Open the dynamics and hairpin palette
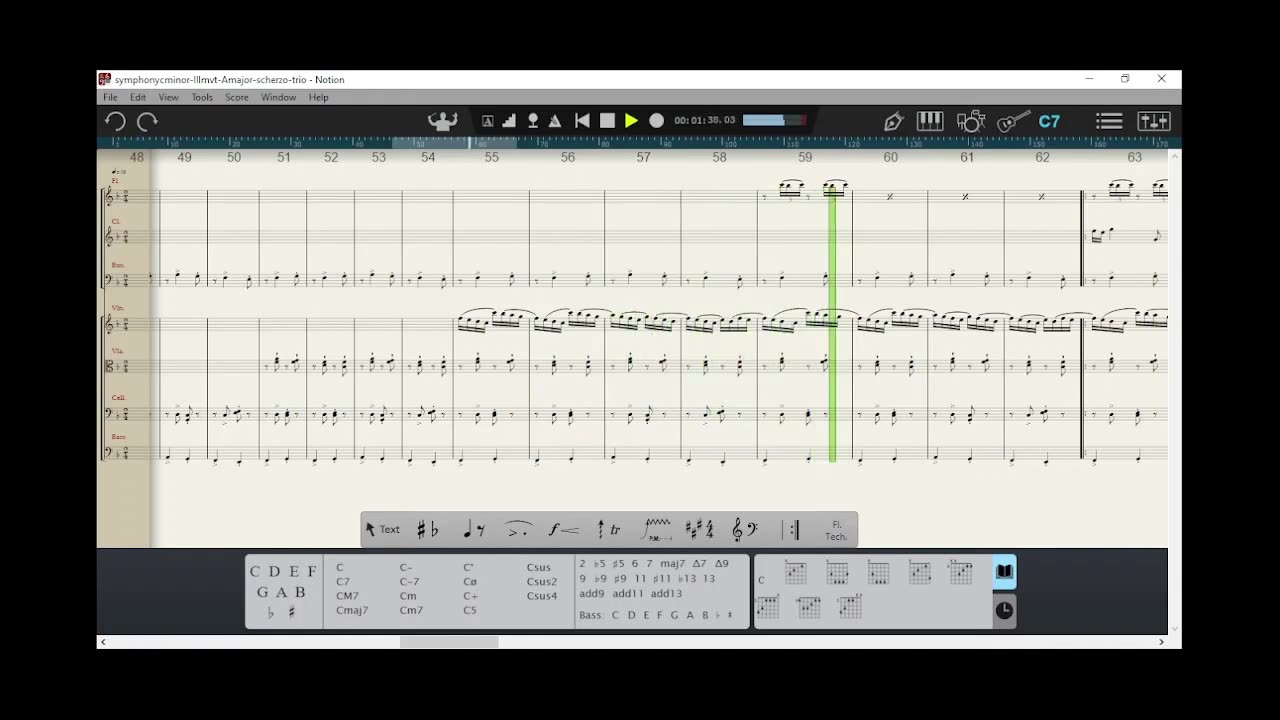 tap(564, 530)
